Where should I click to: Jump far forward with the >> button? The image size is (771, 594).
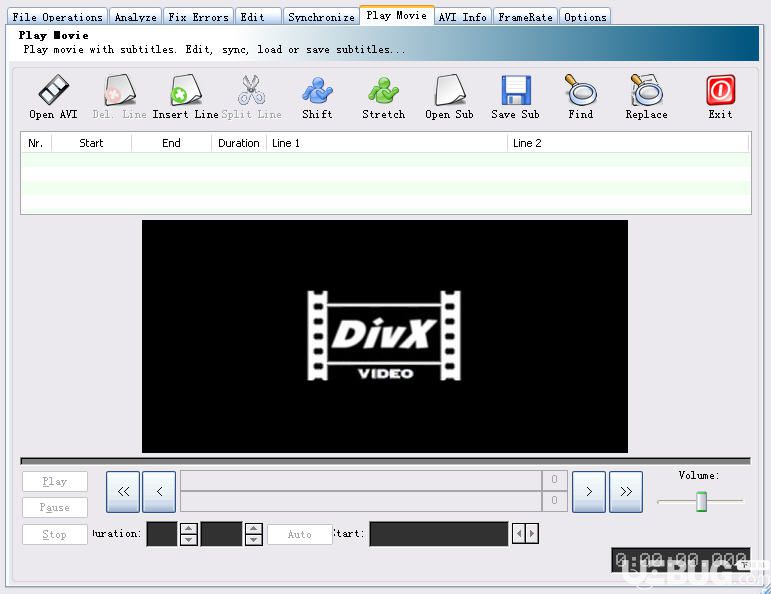click(x=625, y=492)
